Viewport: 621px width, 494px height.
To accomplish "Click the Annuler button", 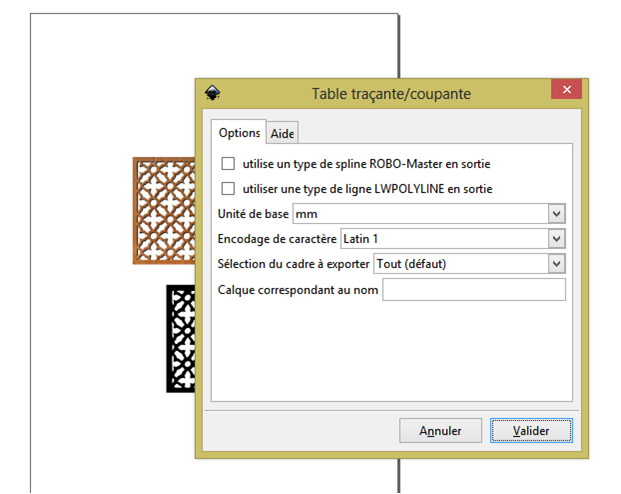I will pyautogui.click(x=440, y=431).
